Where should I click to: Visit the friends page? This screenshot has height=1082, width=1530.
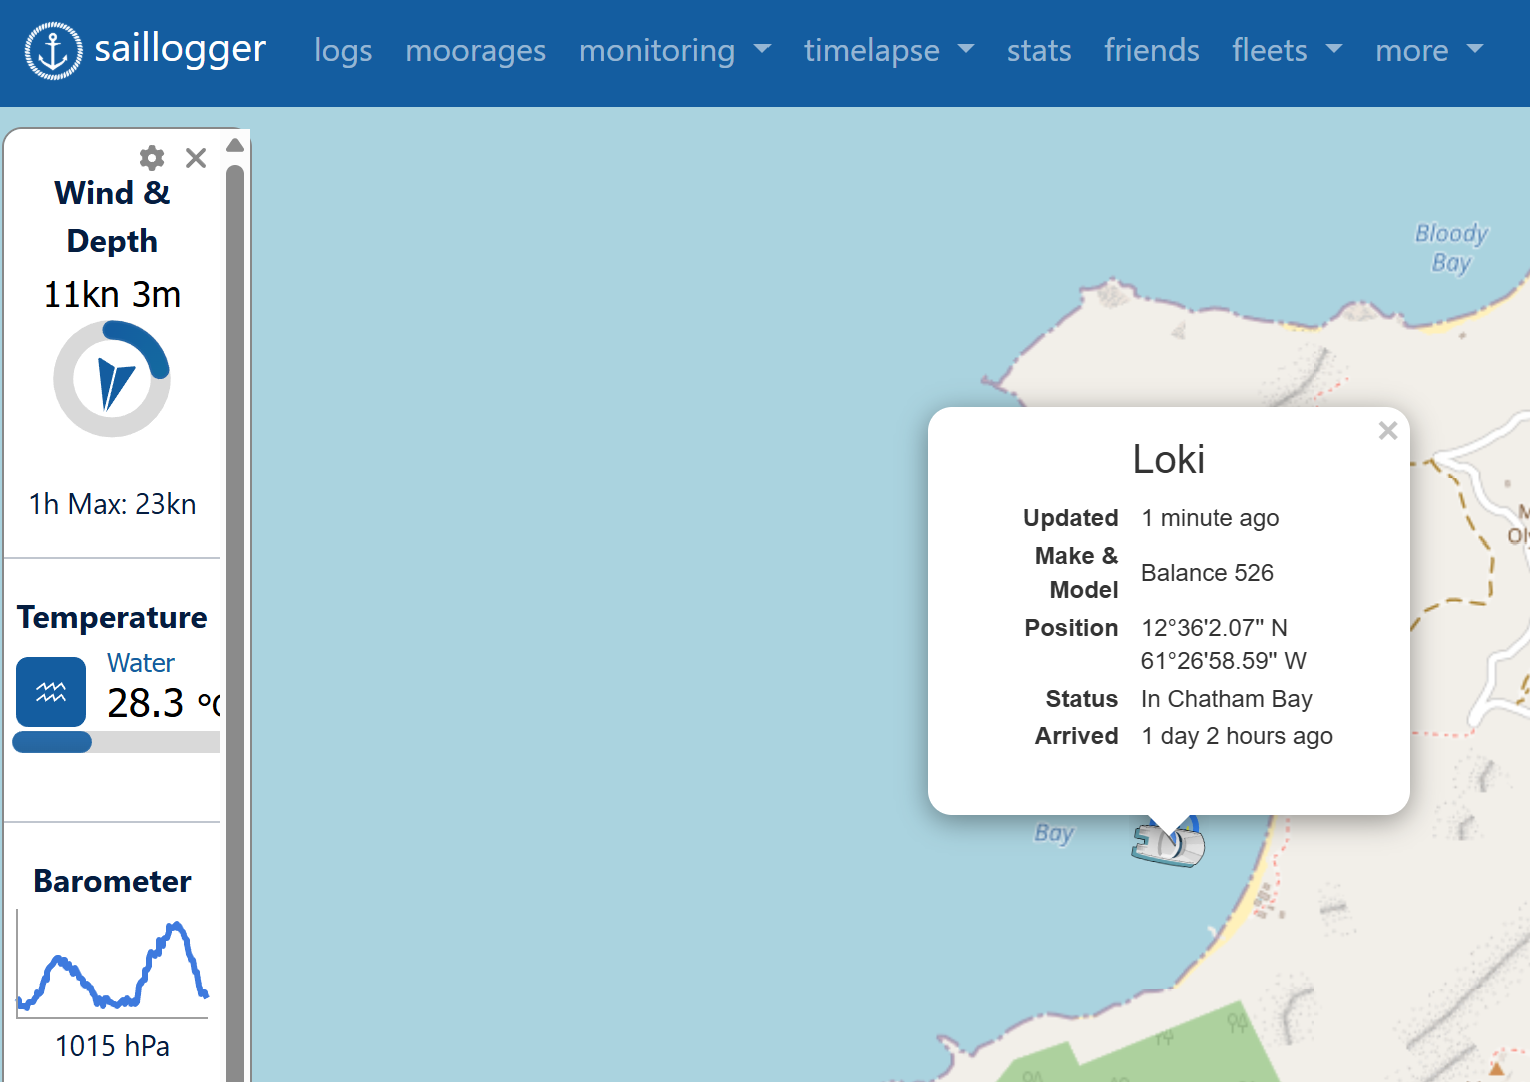click(x=1152, y=51)
